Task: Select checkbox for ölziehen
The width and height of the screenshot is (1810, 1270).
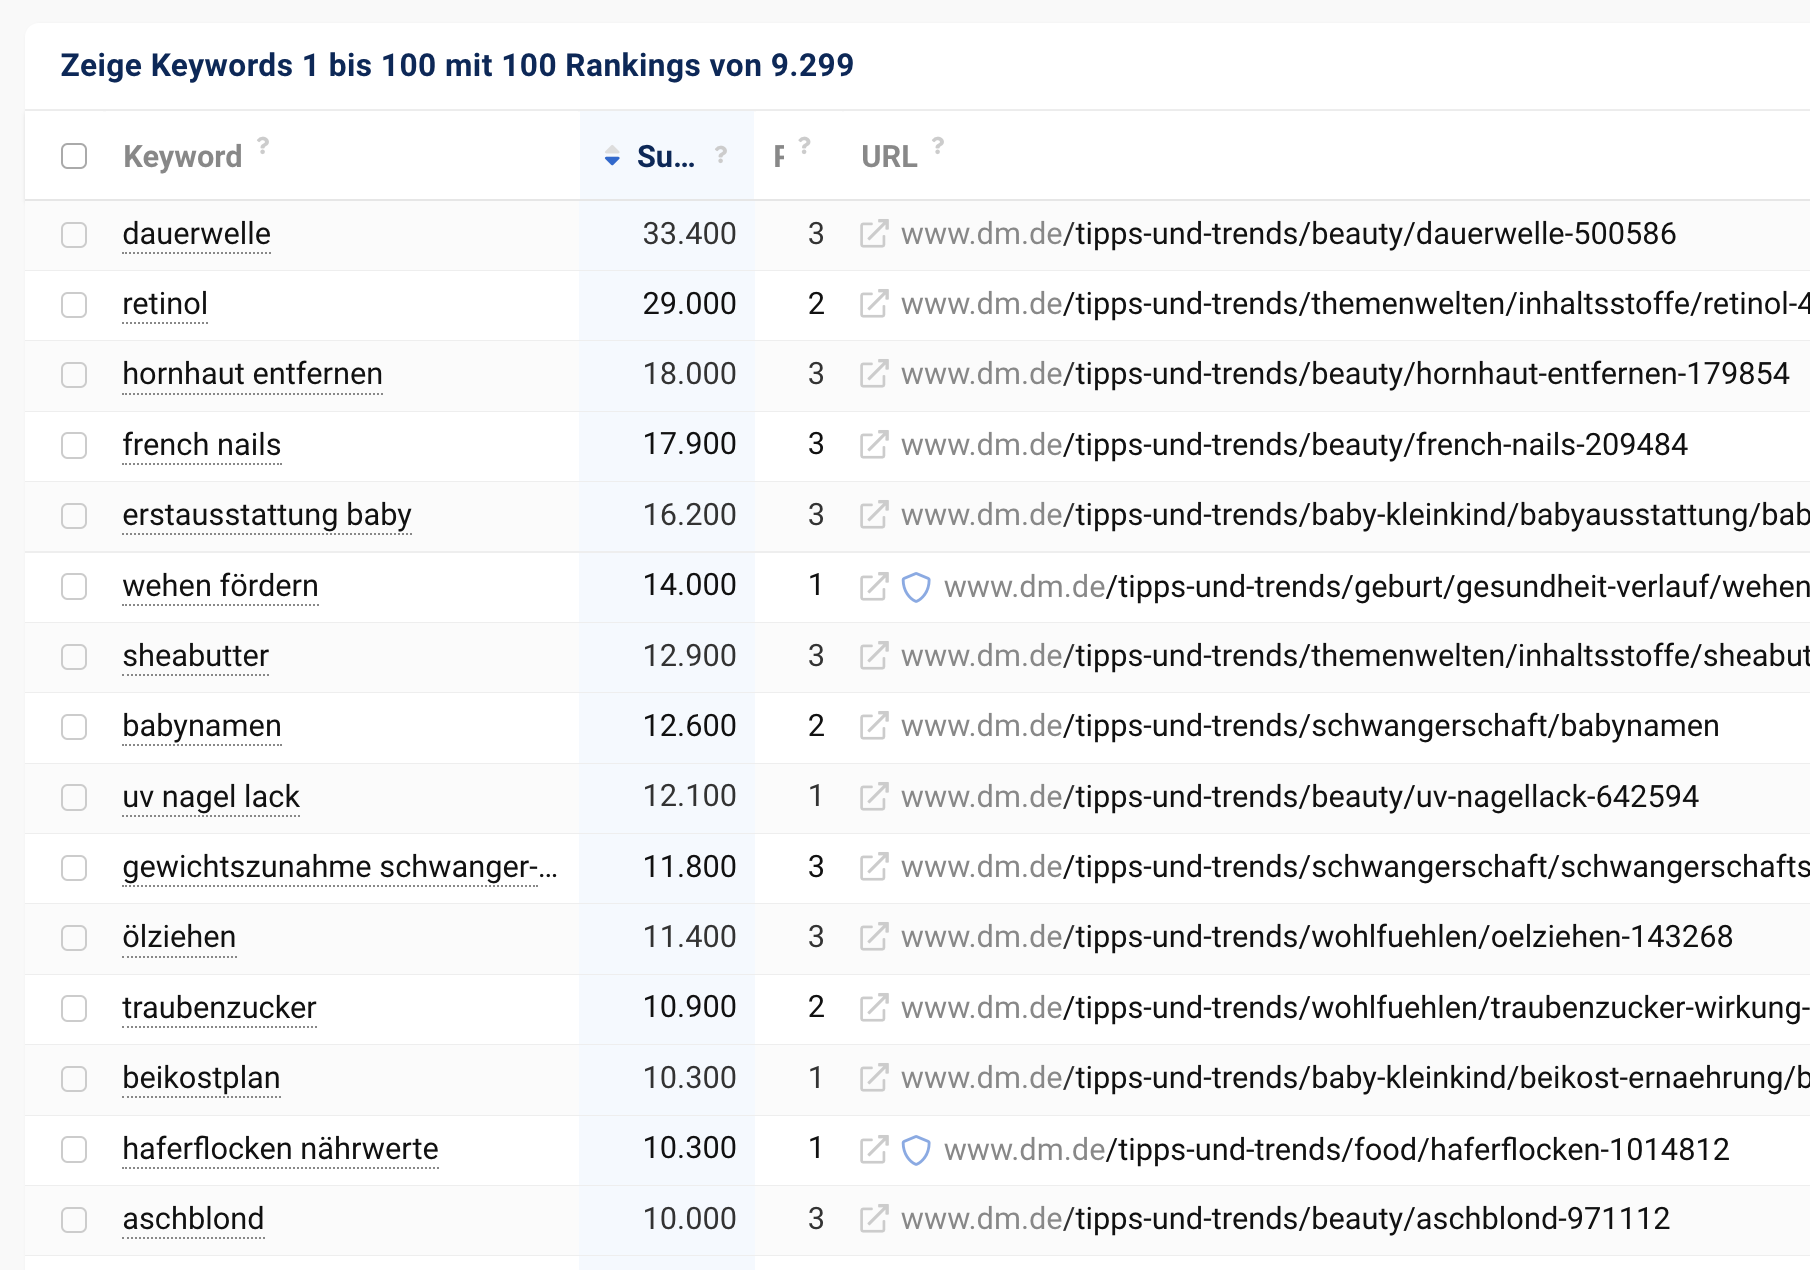Action: [x=74, y=938]
